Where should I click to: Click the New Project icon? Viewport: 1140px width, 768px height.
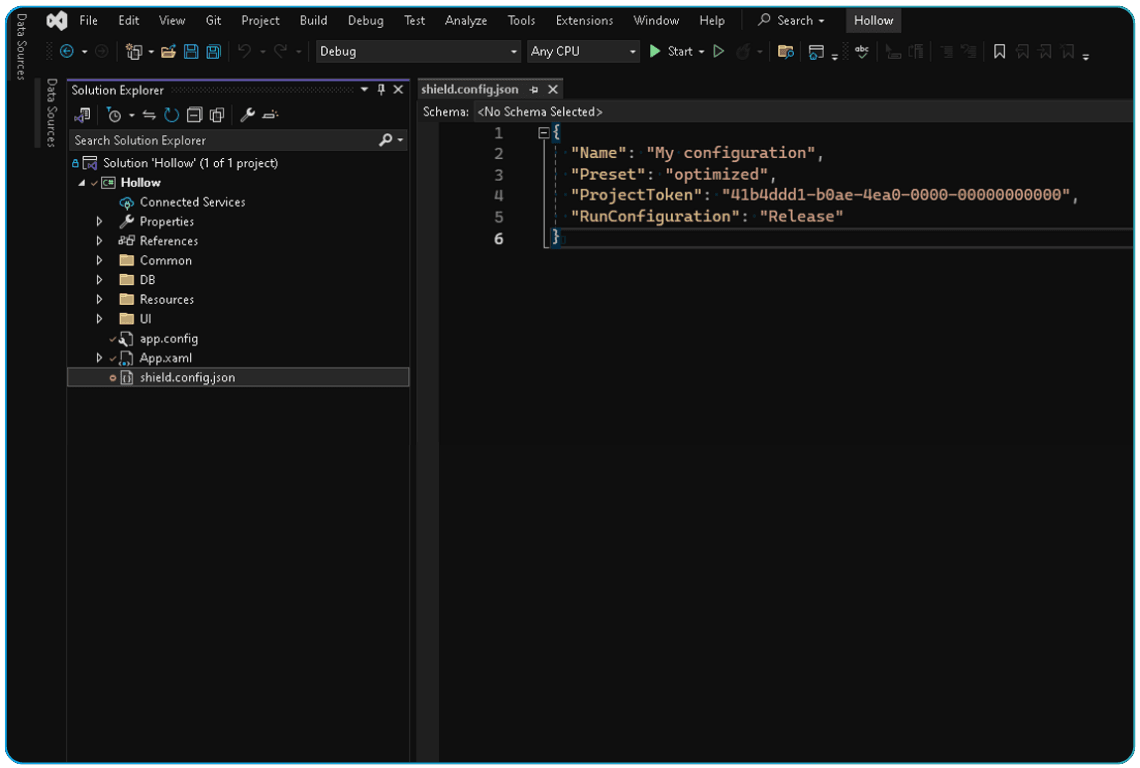click(x=133, y=51)
